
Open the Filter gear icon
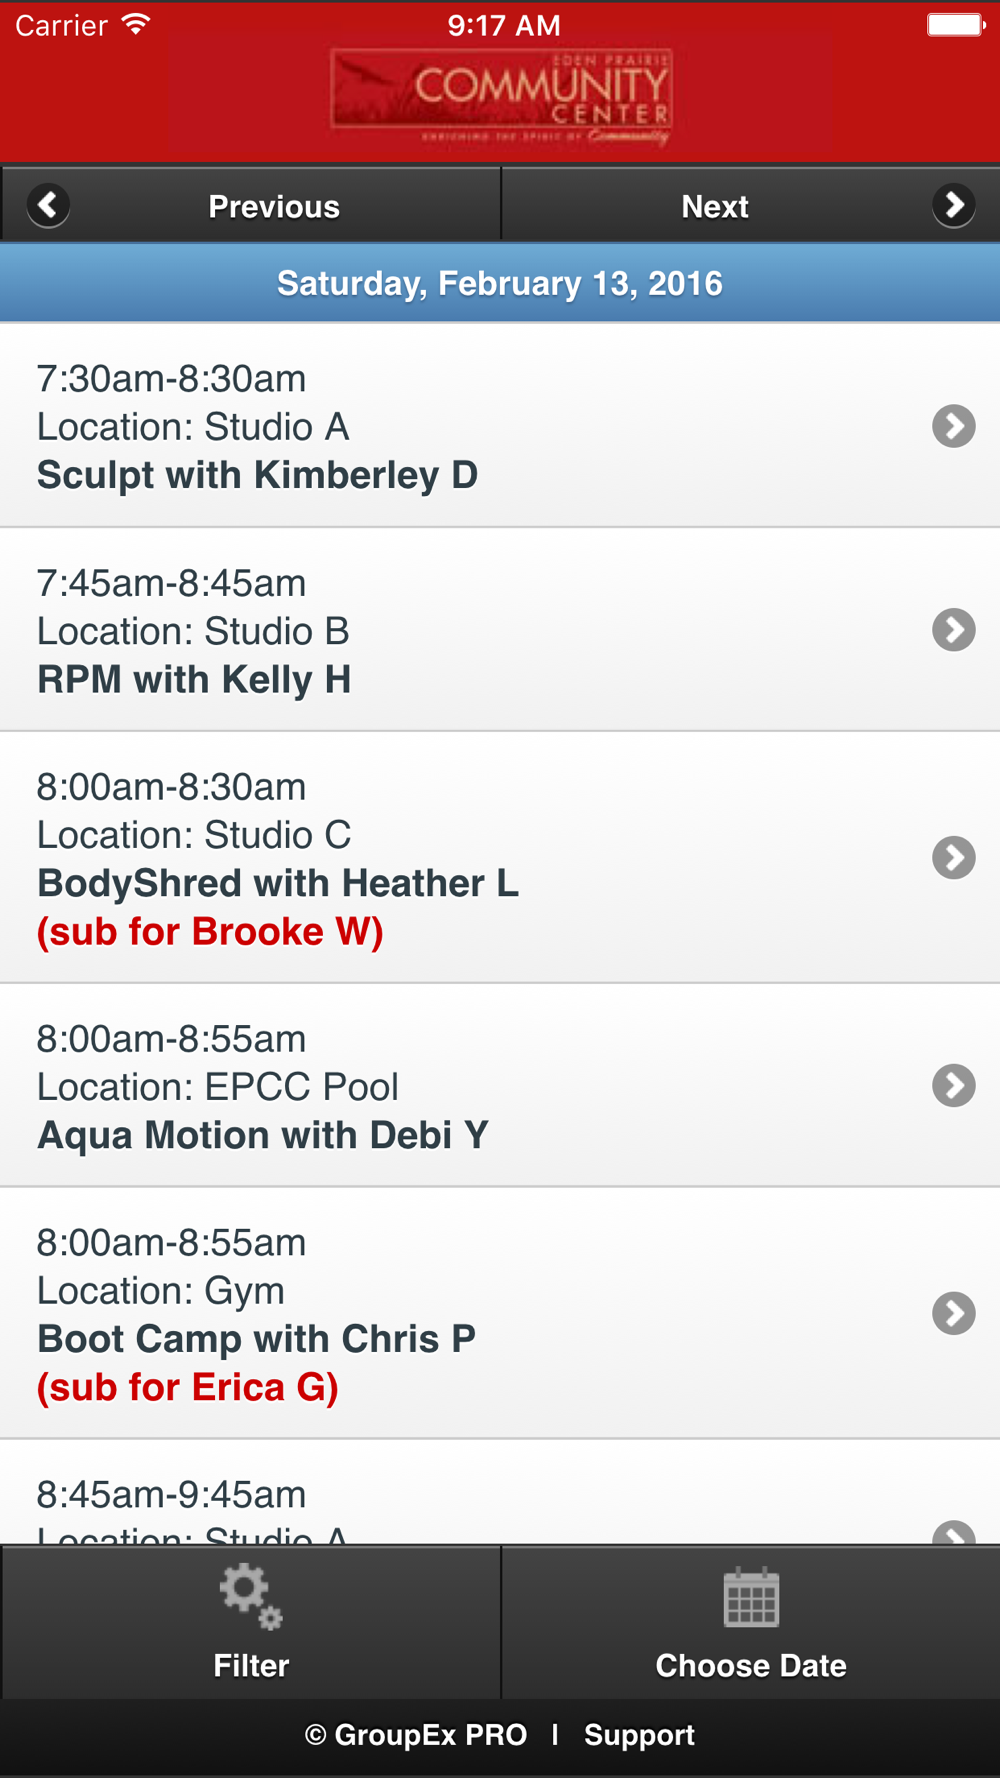pyautogui.click(x=251, y=1597)
